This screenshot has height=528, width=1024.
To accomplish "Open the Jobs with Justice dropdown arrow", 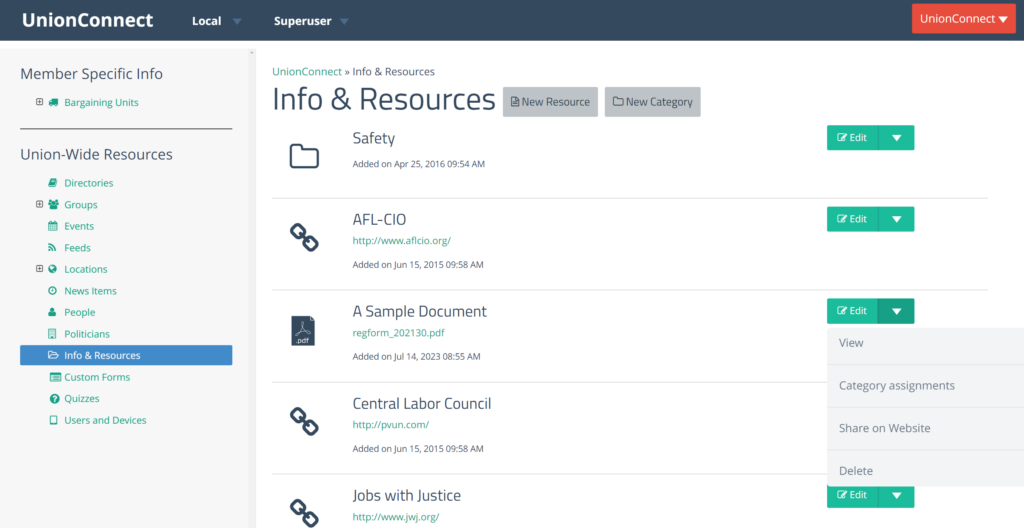I will click(896, 495).
